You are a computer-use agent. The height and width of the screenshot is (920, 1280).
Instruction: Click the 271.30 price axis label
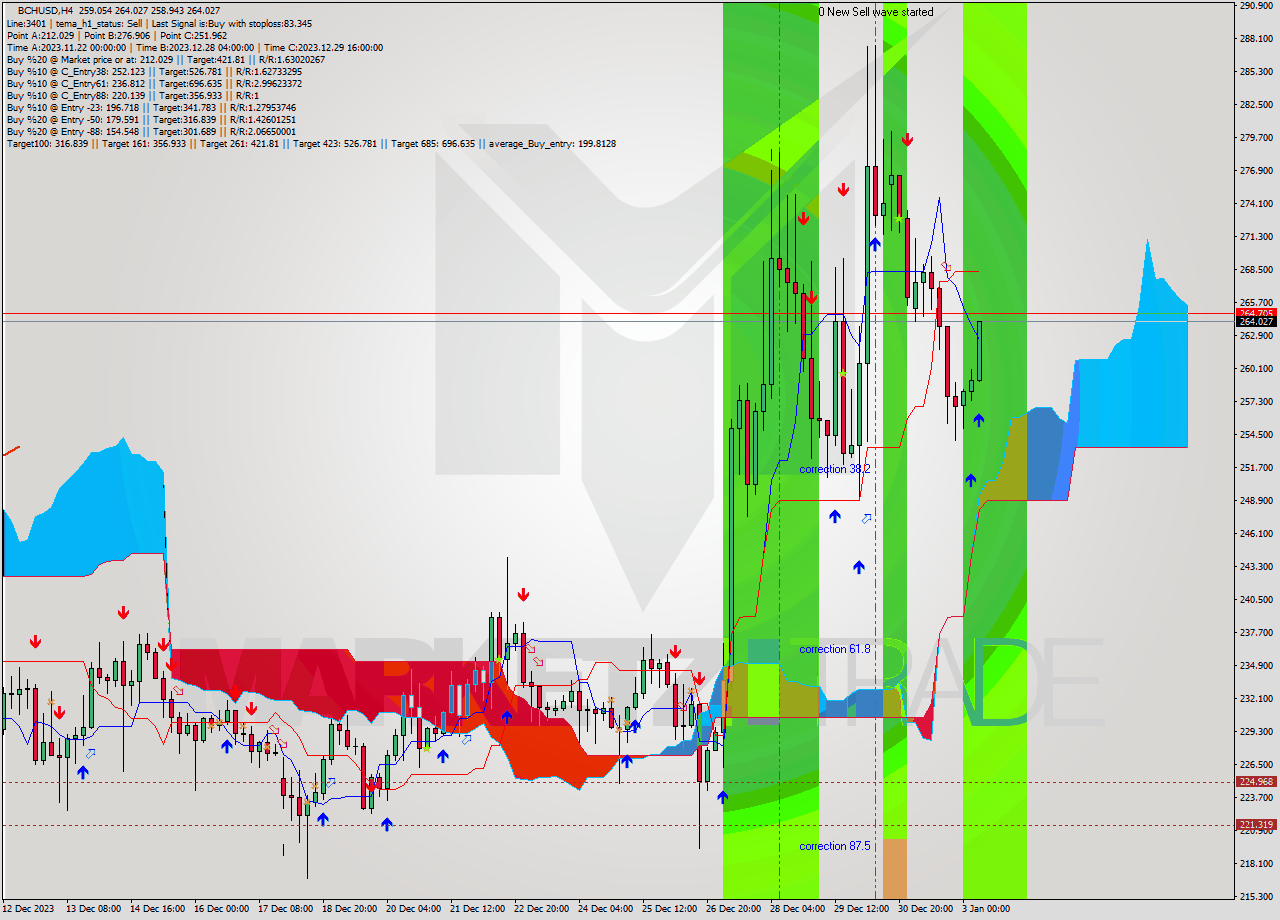coord(1256,237)
